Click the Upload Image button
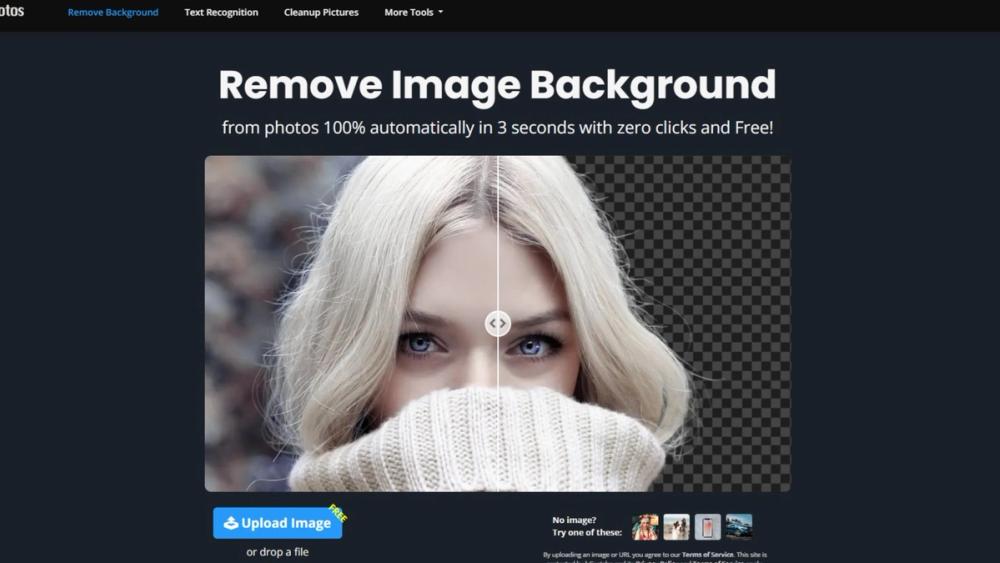 (277, 523)
